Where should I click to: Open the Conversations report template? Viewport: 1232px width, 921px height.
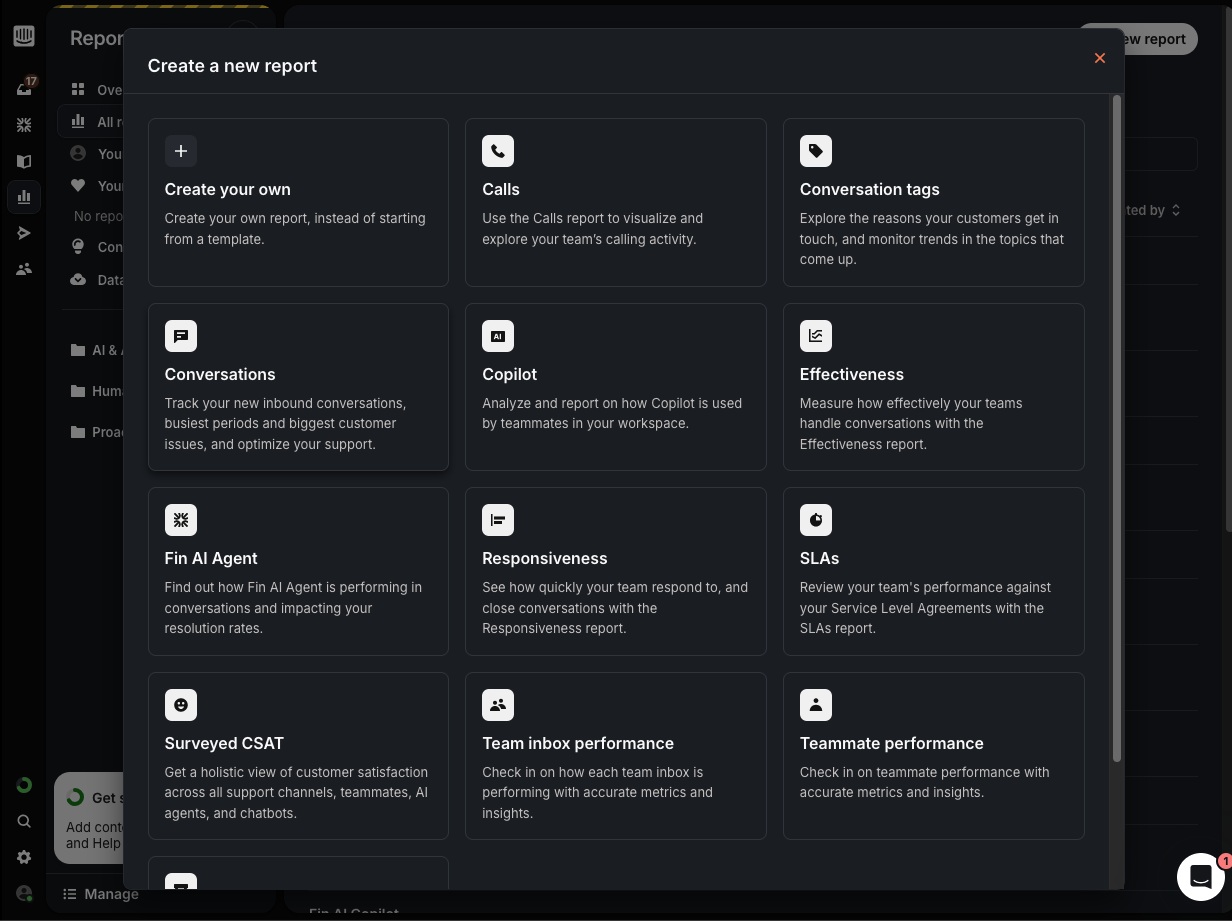point(298,387)
